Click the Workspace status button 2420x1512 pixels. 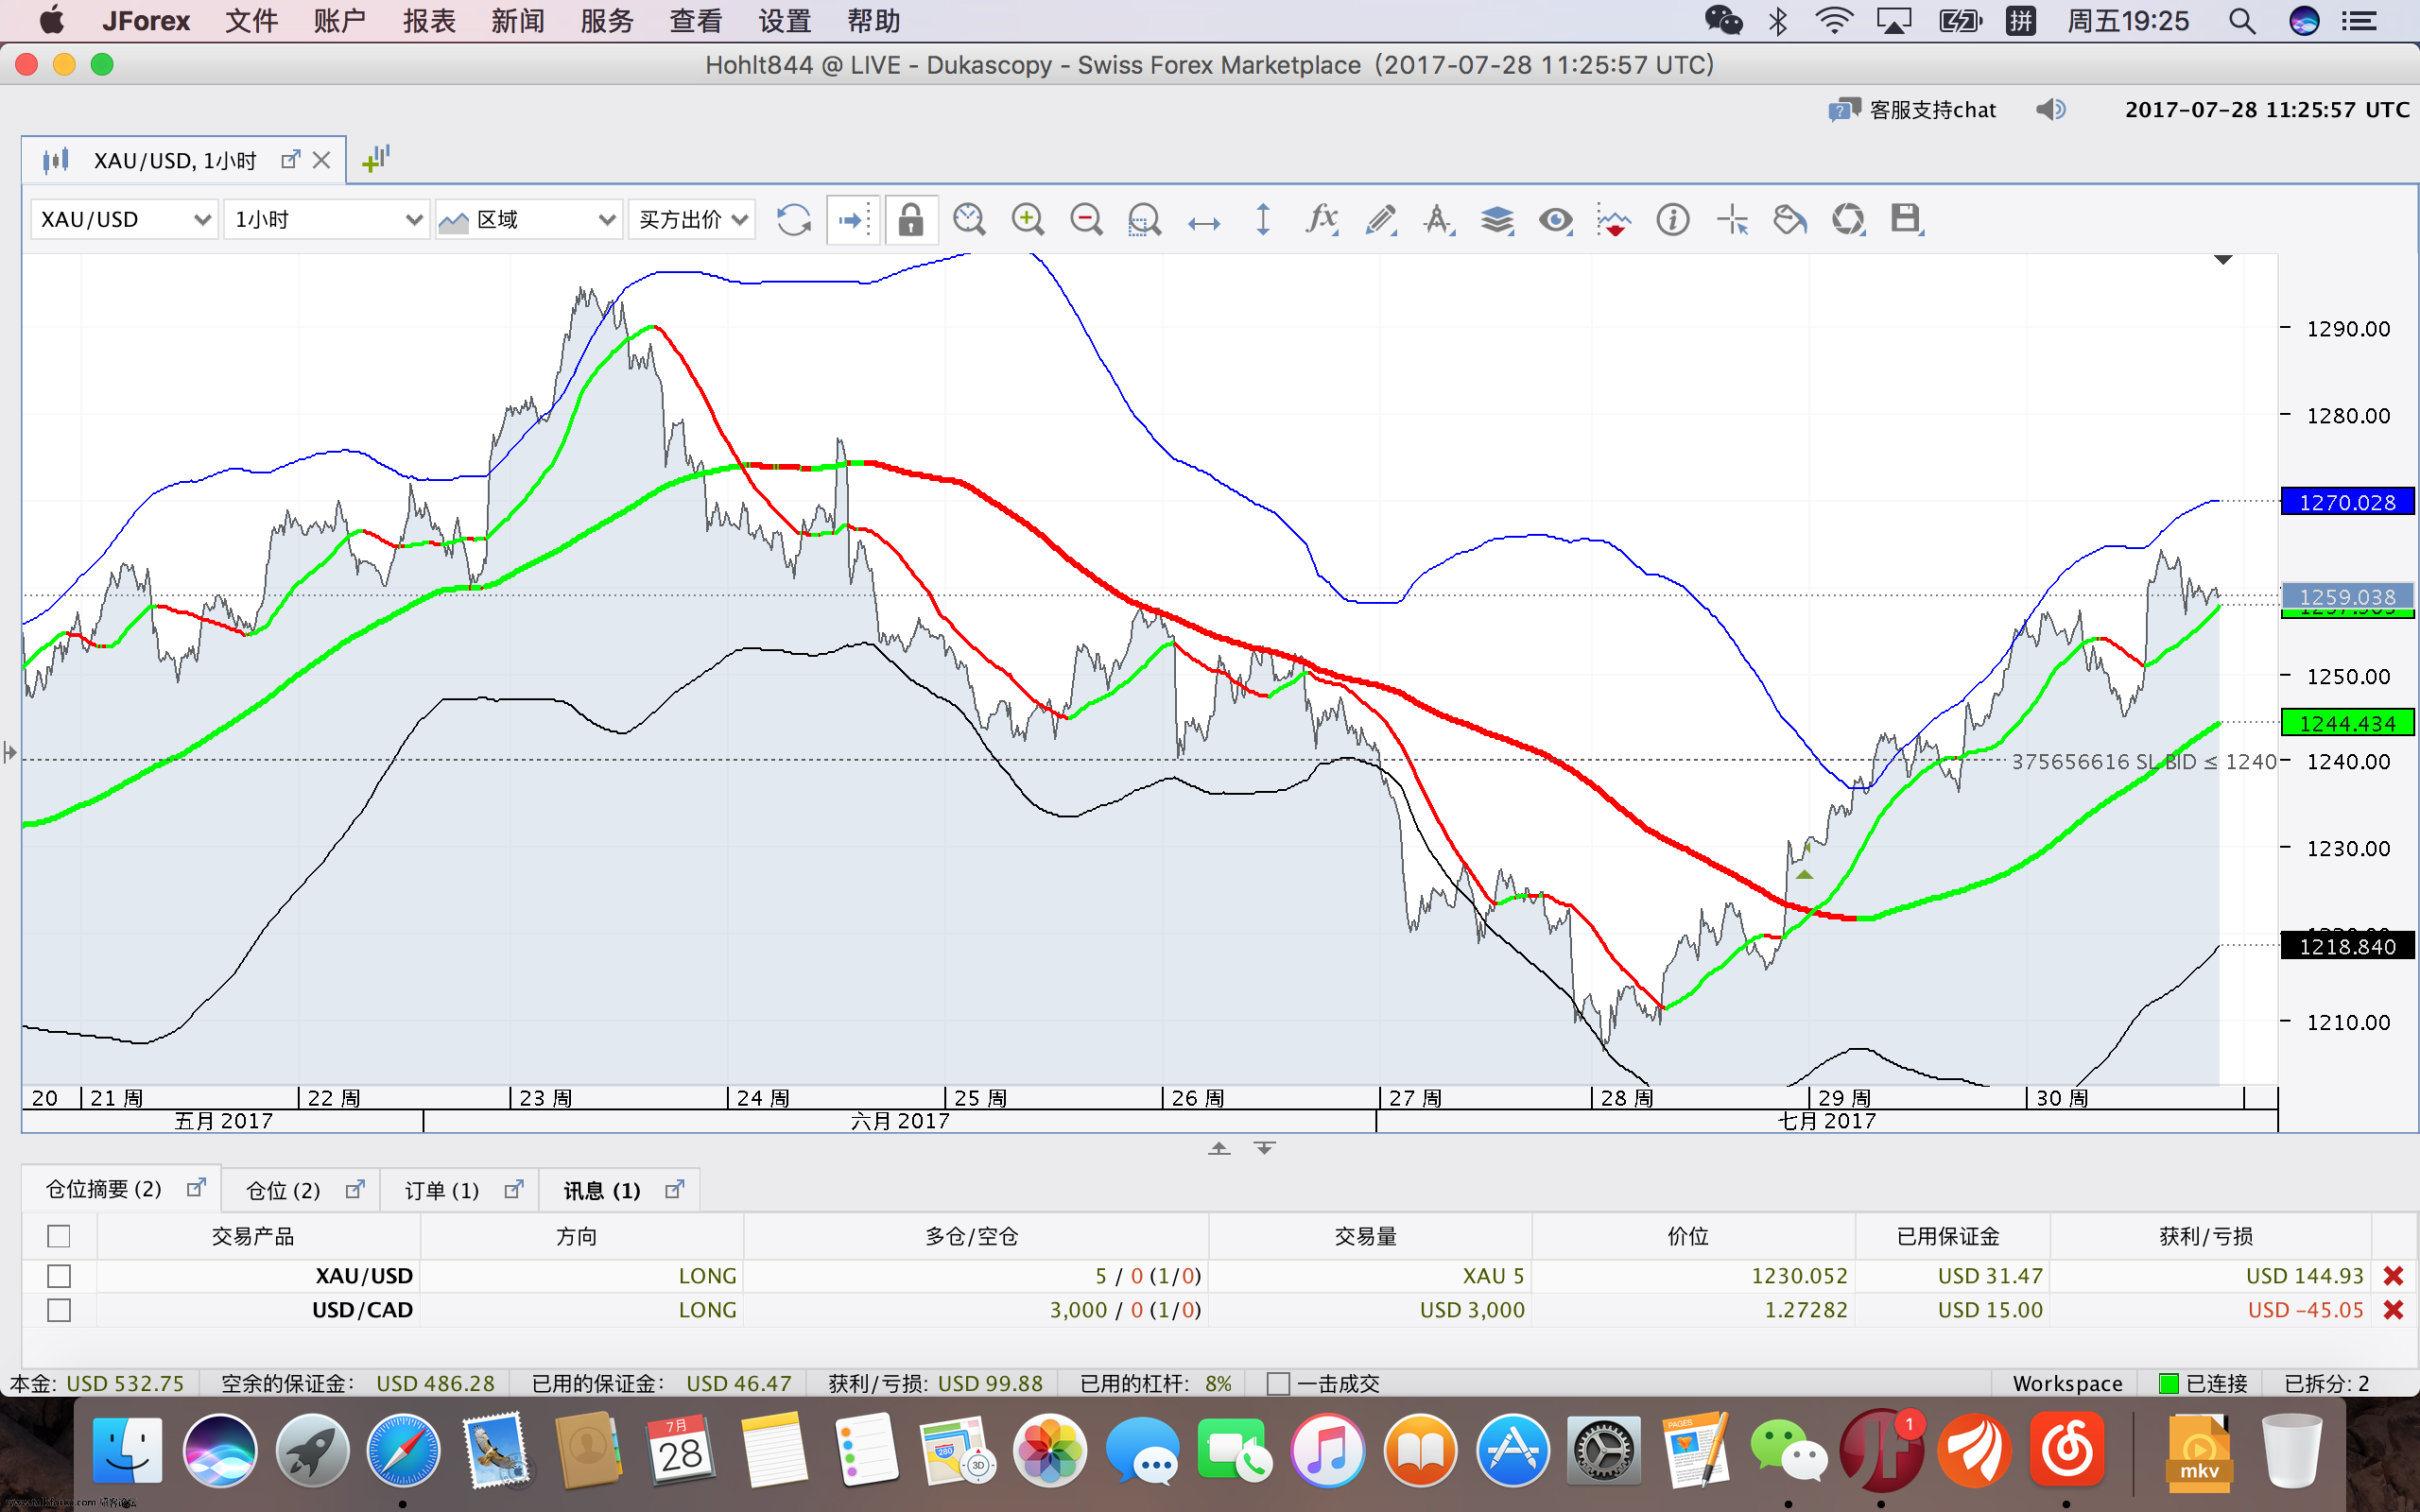2067,1384
